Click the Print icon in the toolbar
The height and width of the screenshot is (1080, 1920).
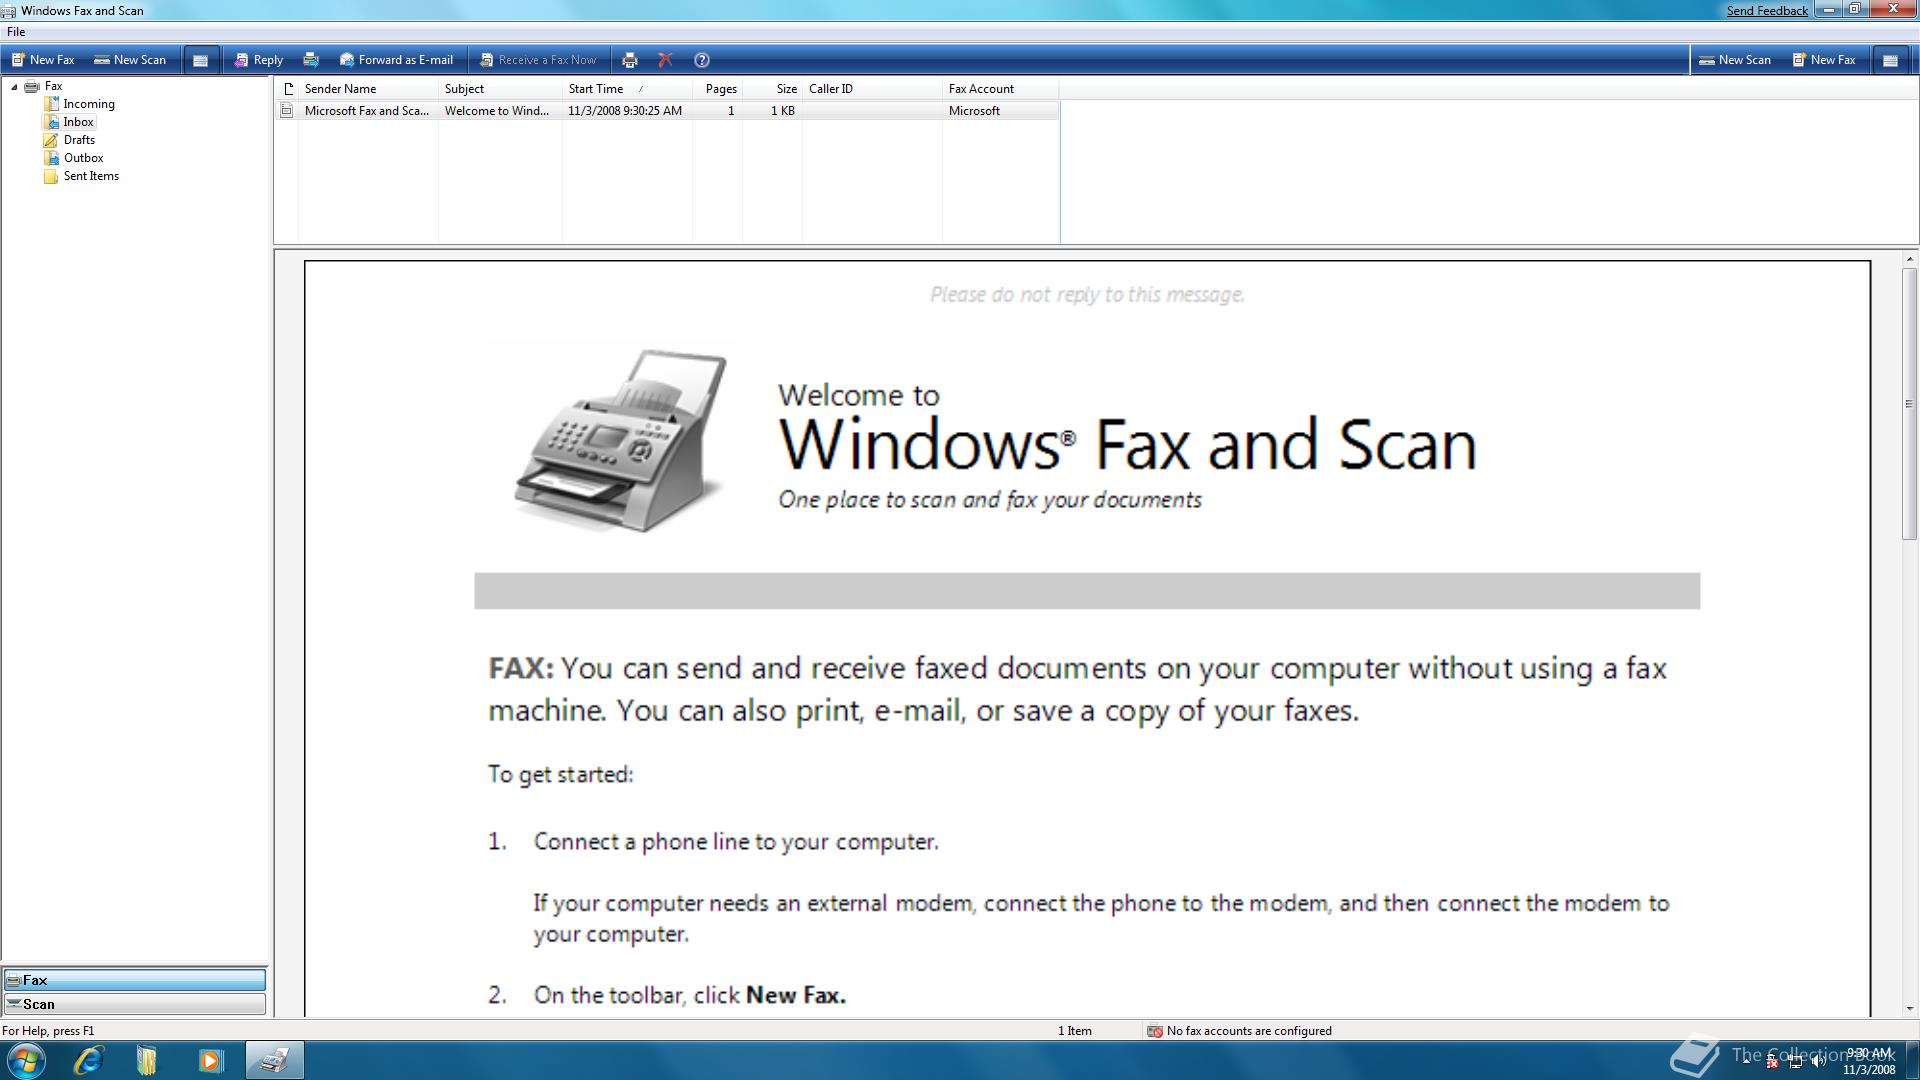click(x=629, y=60)
